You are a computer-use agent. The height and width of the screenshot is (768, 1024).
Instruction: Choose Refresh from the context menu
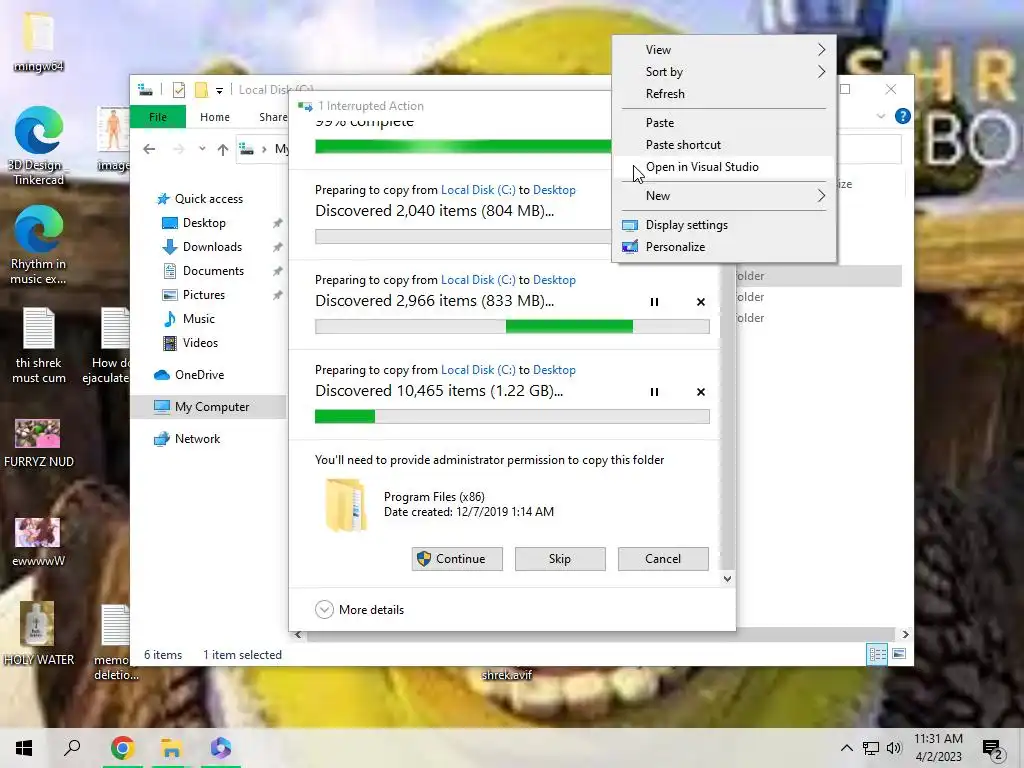(724, 93)
